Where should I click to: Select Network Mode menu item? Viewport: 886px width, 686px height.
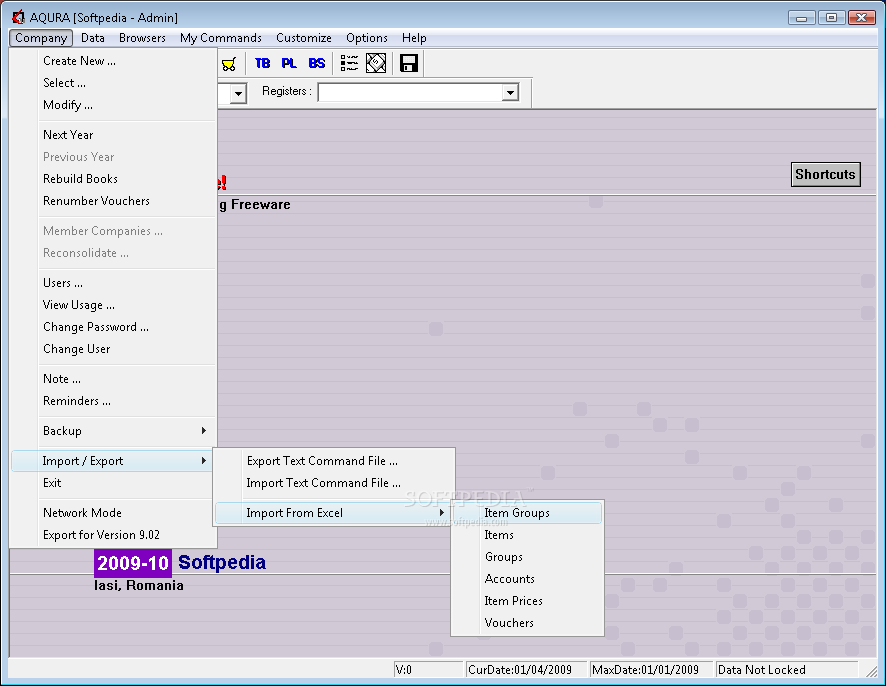pos(113,513)
